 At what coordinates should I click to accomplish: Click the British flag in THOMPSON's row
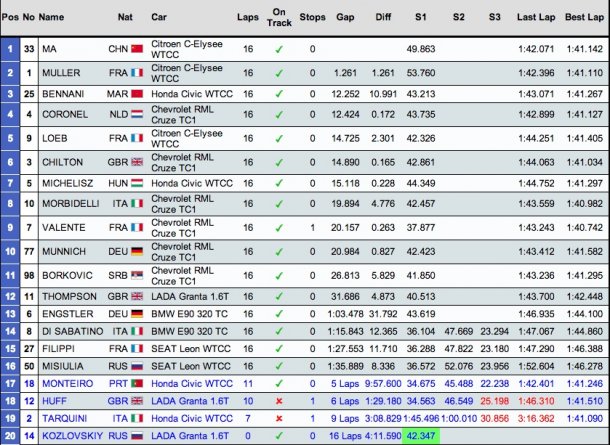coord(137,296)
